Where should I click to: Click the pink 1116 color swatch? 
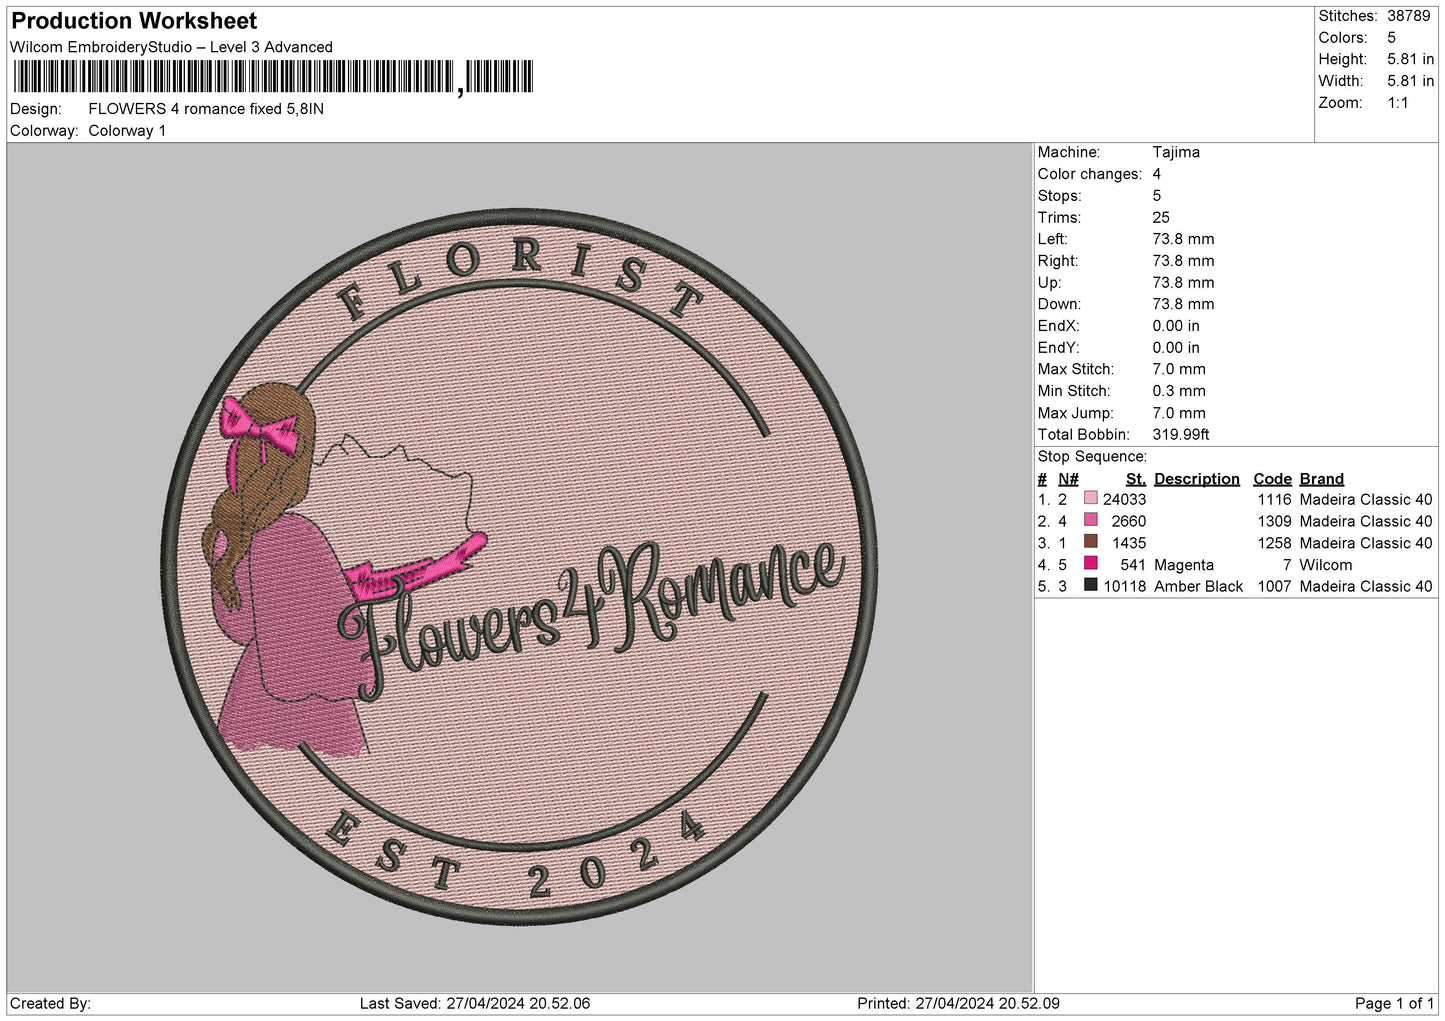[x=1090, y=498]
